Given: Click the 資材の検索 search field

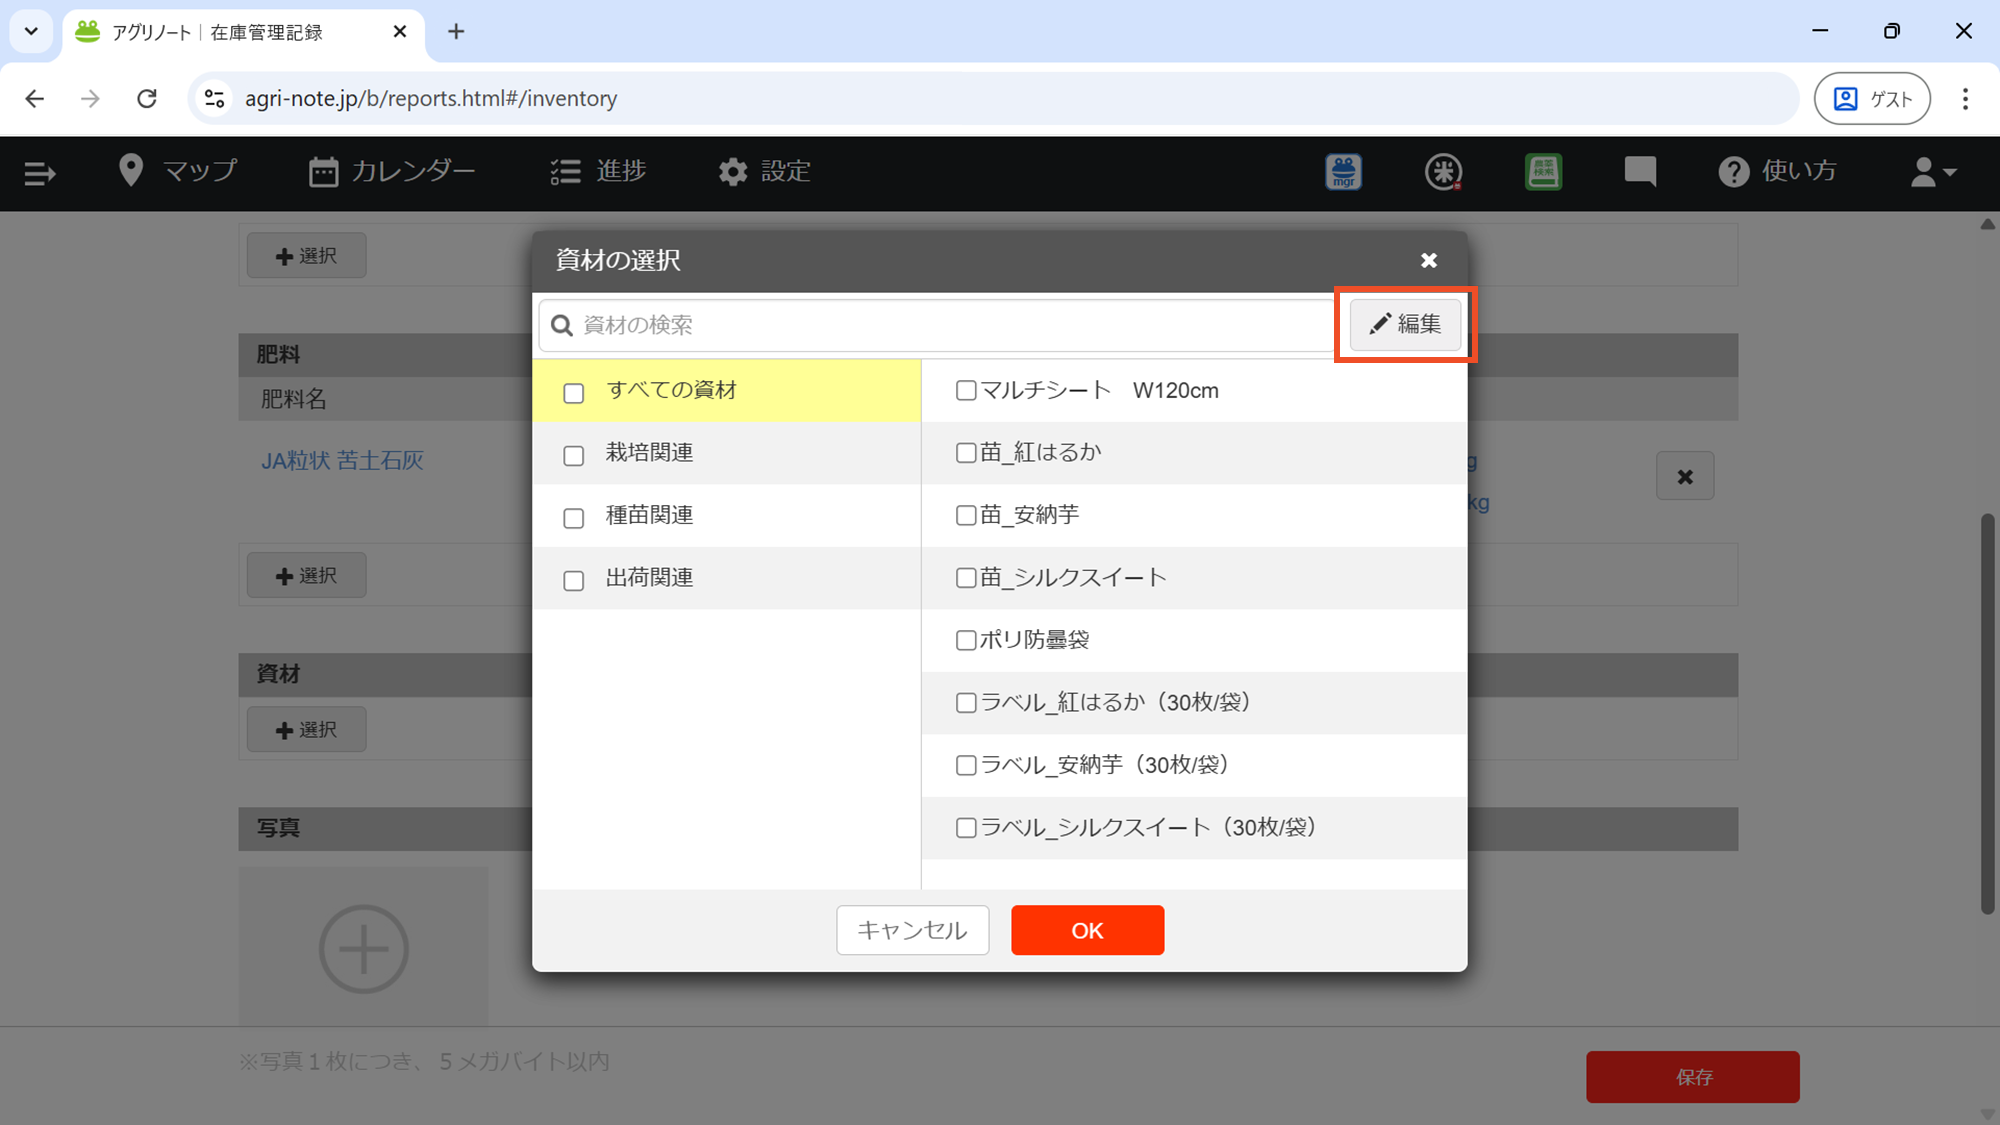Looking at the screenshot, I should tap(937, 325).
